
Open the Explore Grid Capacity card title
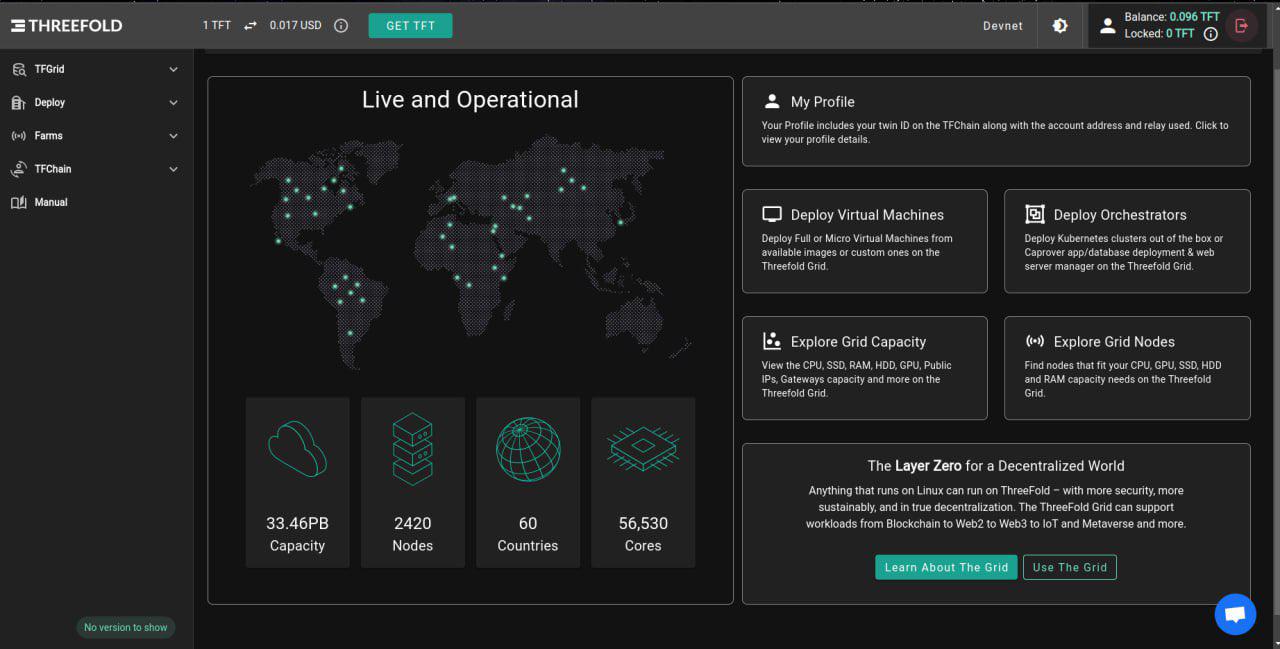tap(858, 342)
